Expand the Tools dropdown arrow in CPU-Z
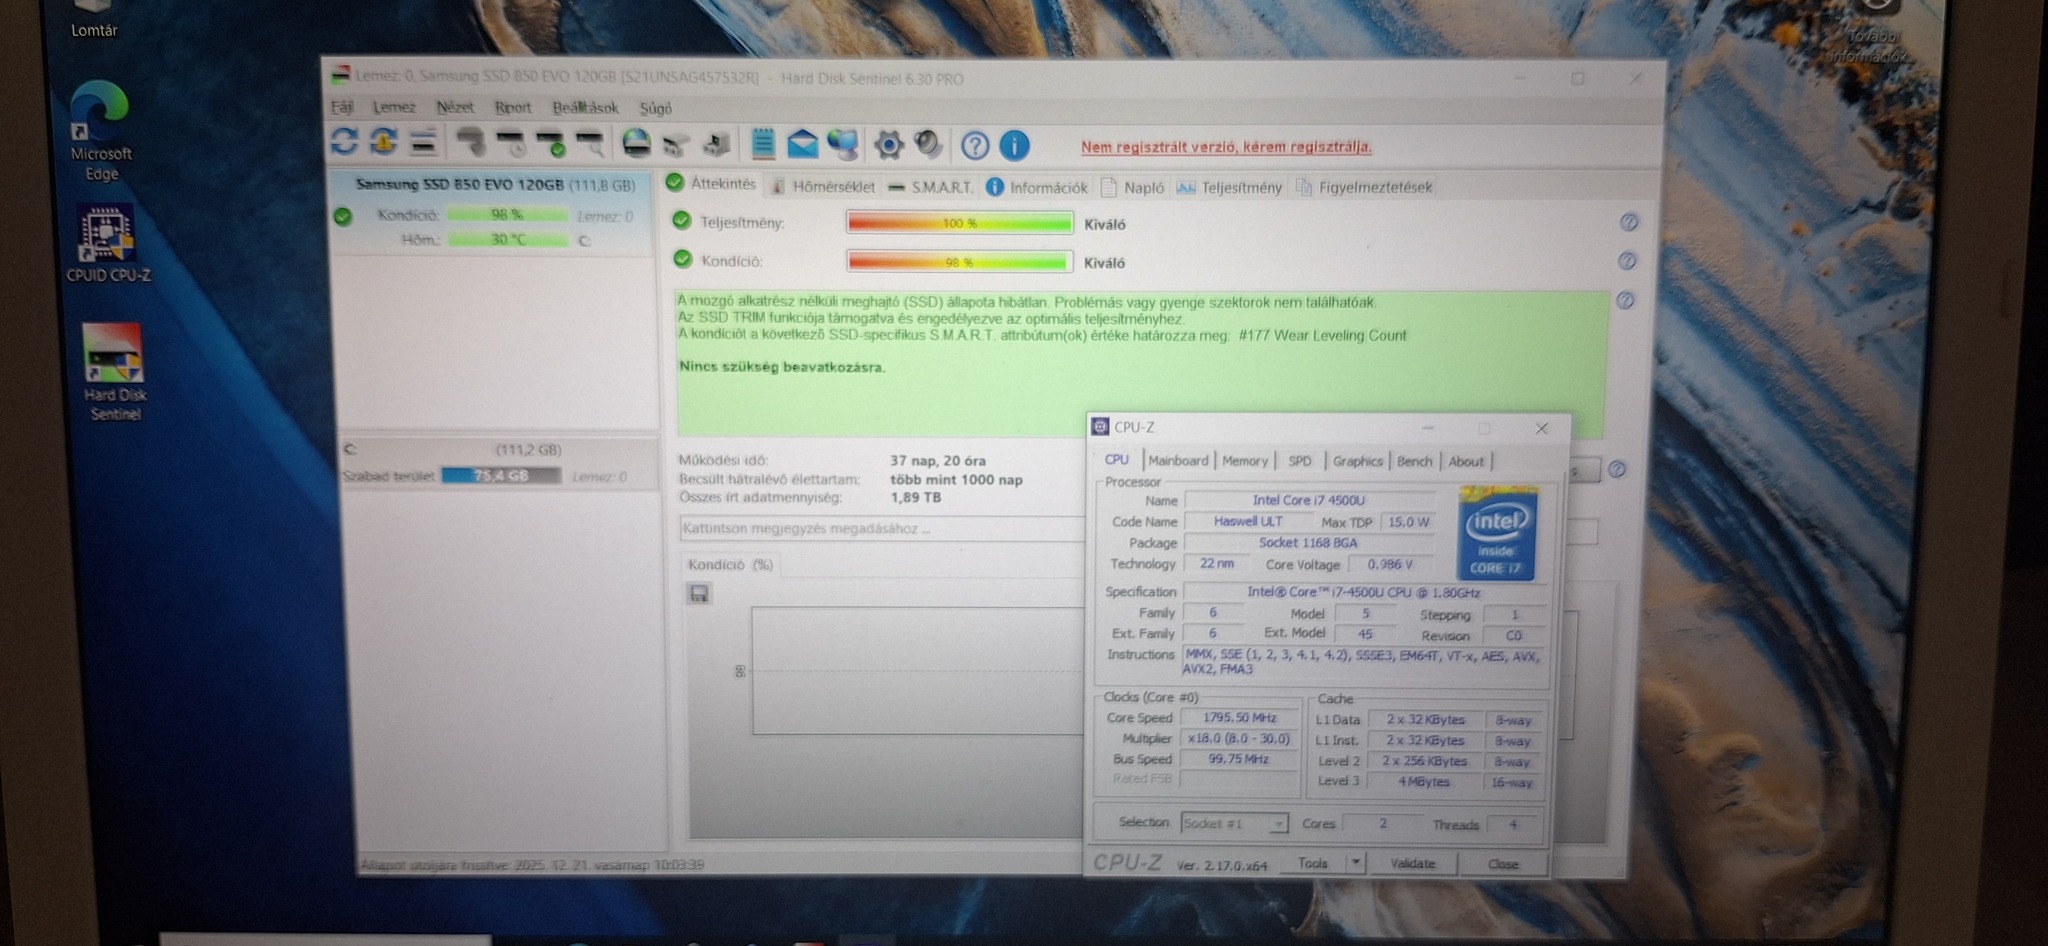Screen dimensions: 2048x946 (x=1355, y=863)
